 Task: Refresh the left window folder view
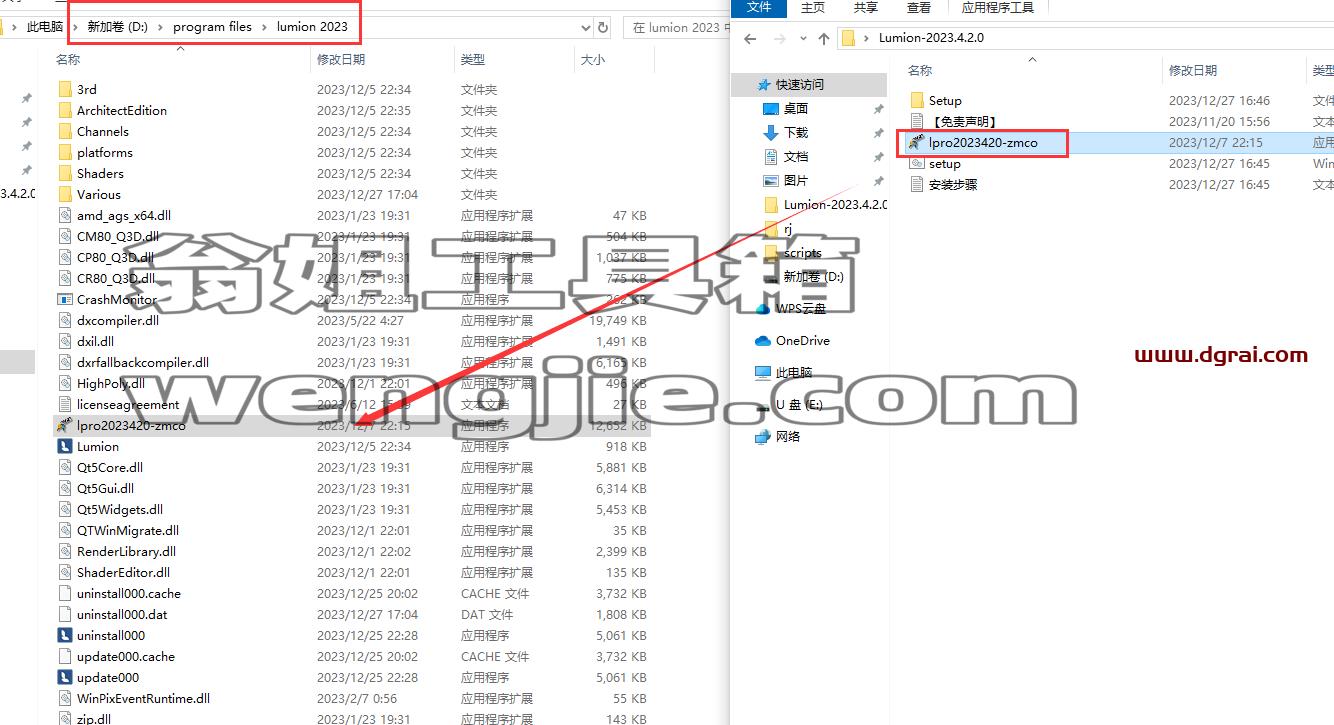(x=603, y=27)
